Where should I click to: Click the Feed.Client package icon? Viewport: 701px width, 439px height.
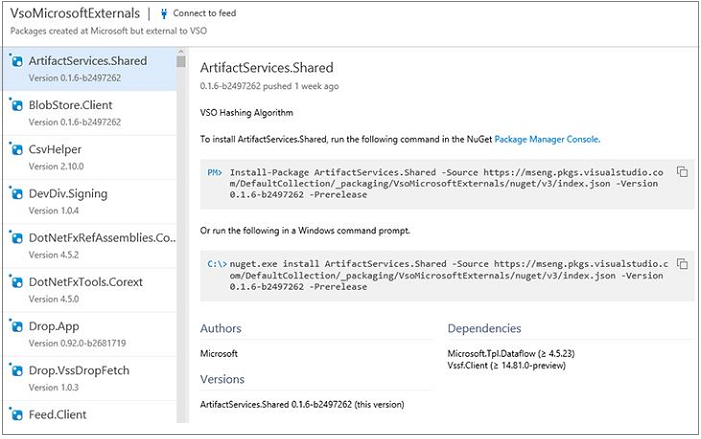17,414
